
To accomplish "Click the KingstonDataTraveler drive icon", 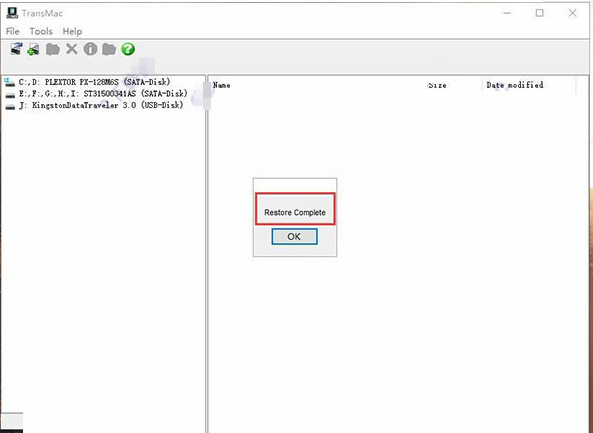I will 11,106.
